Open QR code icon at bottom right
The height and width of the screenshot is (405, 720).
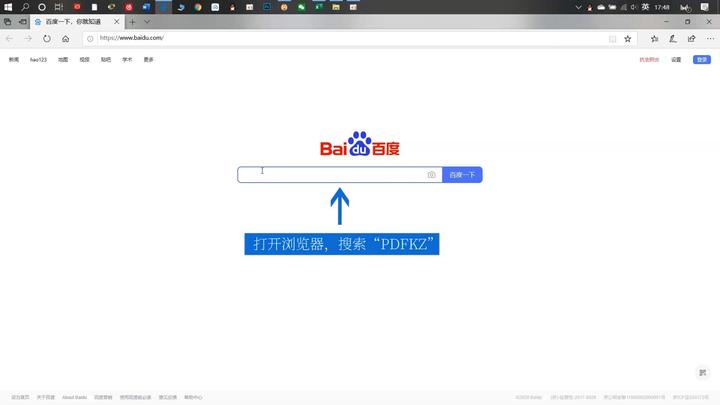(703, 372)
